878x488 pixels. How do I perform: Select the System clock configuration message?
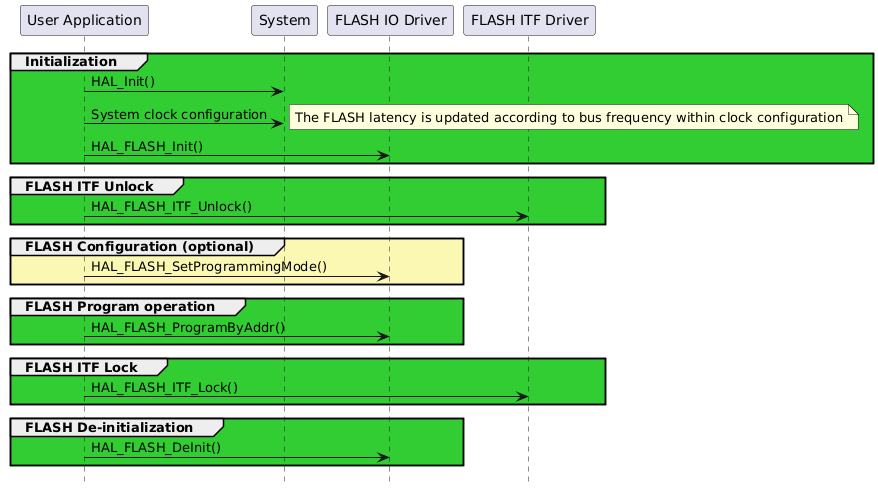tap(179, 115)
